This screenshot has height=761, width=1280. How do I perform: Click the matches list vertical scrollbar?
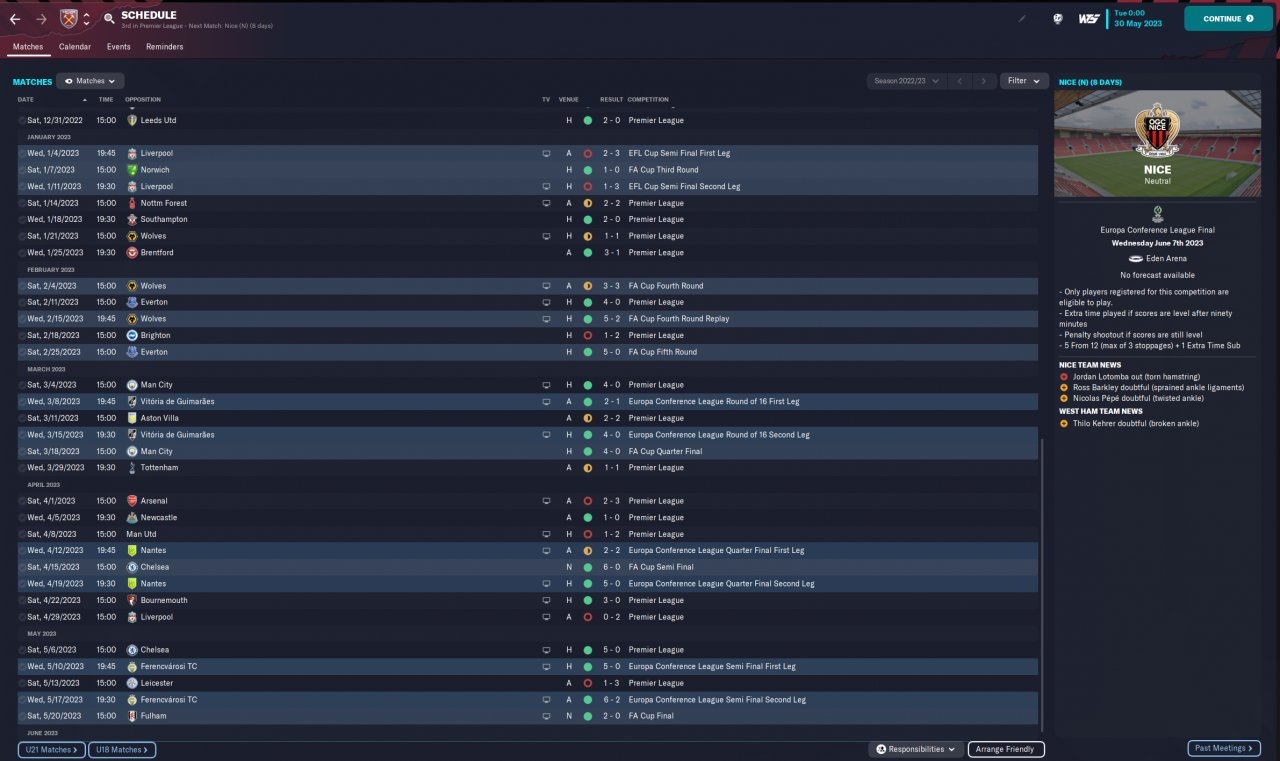[1041, 585]
